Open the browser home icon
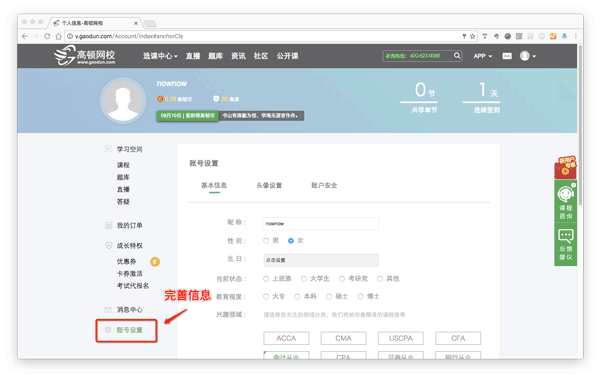This screenshot has width=600, height=379. pyautogui.click(x=58, y=36)
